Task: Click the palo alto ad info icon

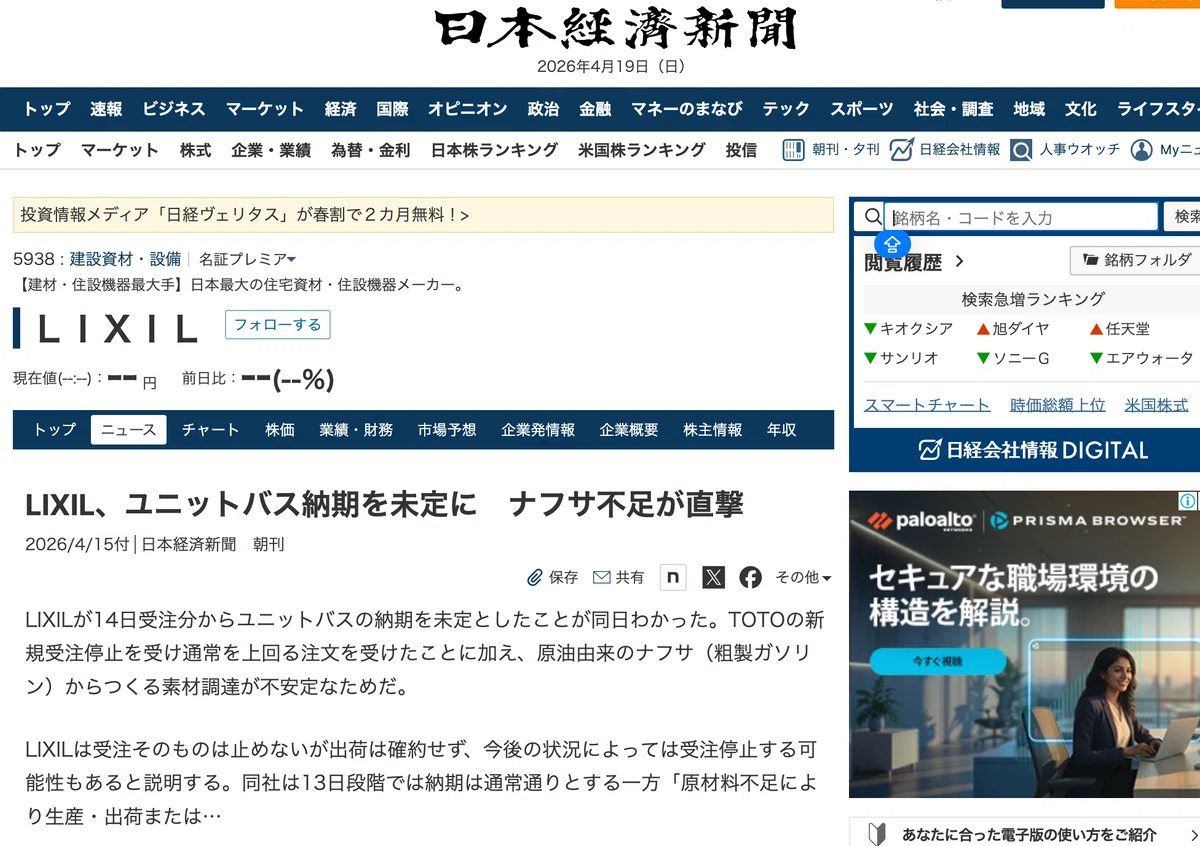Action: tap(1188, 500)
